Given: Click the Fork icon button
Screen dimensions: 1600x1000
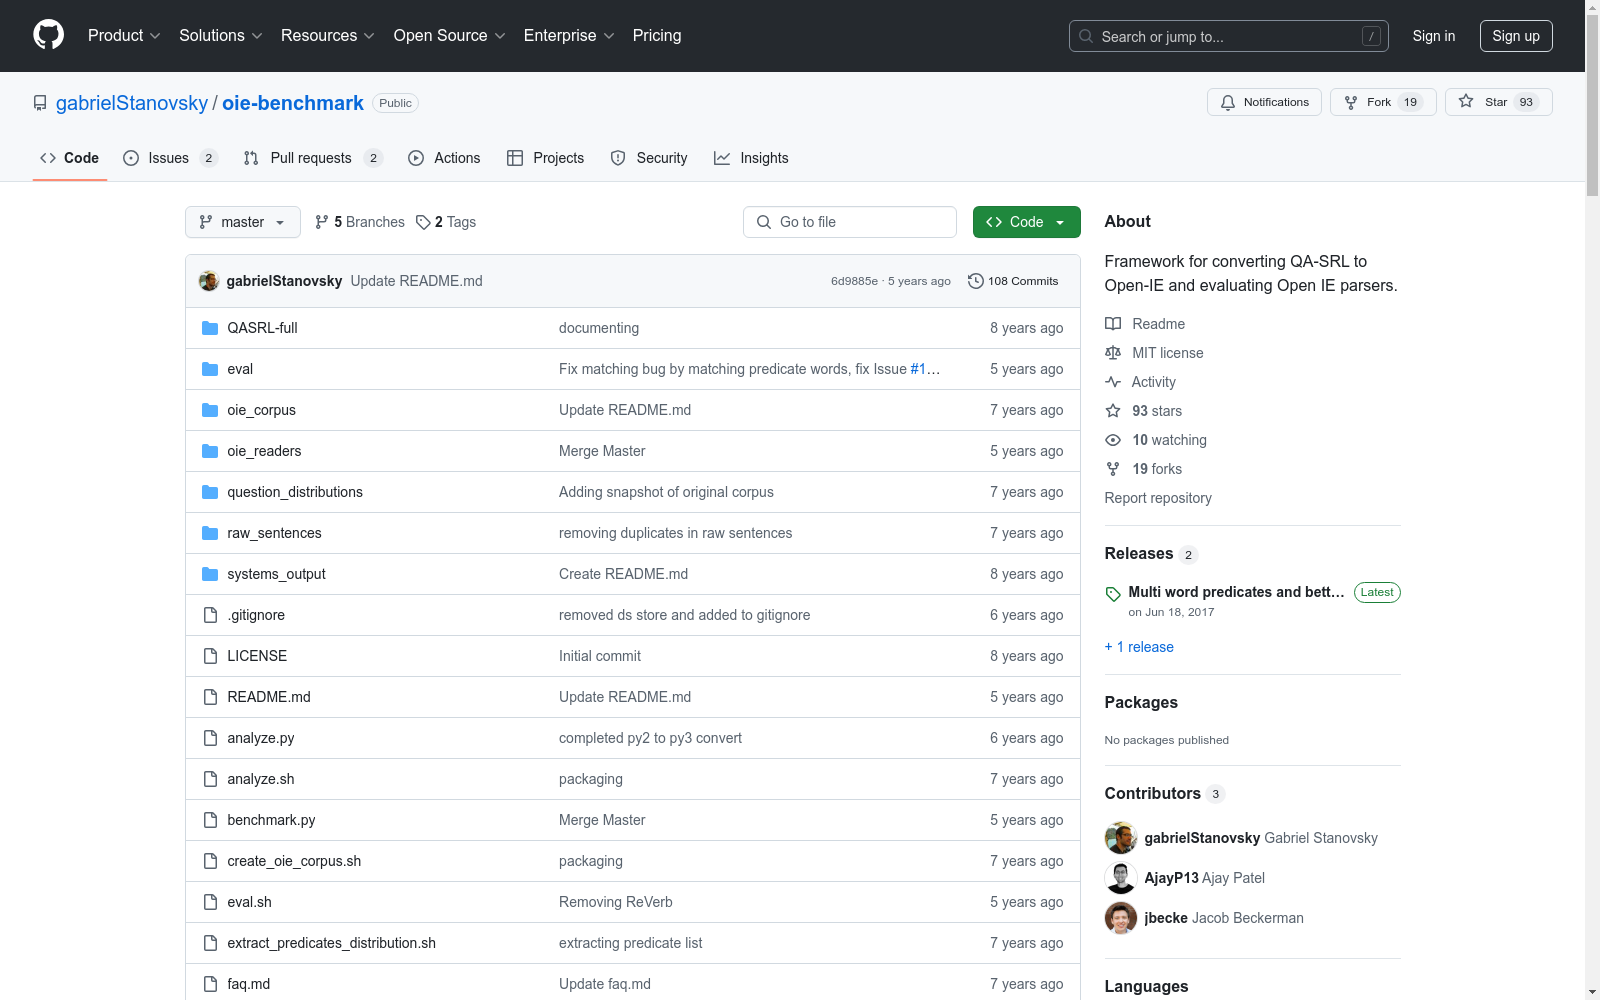Looking at the screenshot, I should pyautogui.click(x=1383, y=102).
